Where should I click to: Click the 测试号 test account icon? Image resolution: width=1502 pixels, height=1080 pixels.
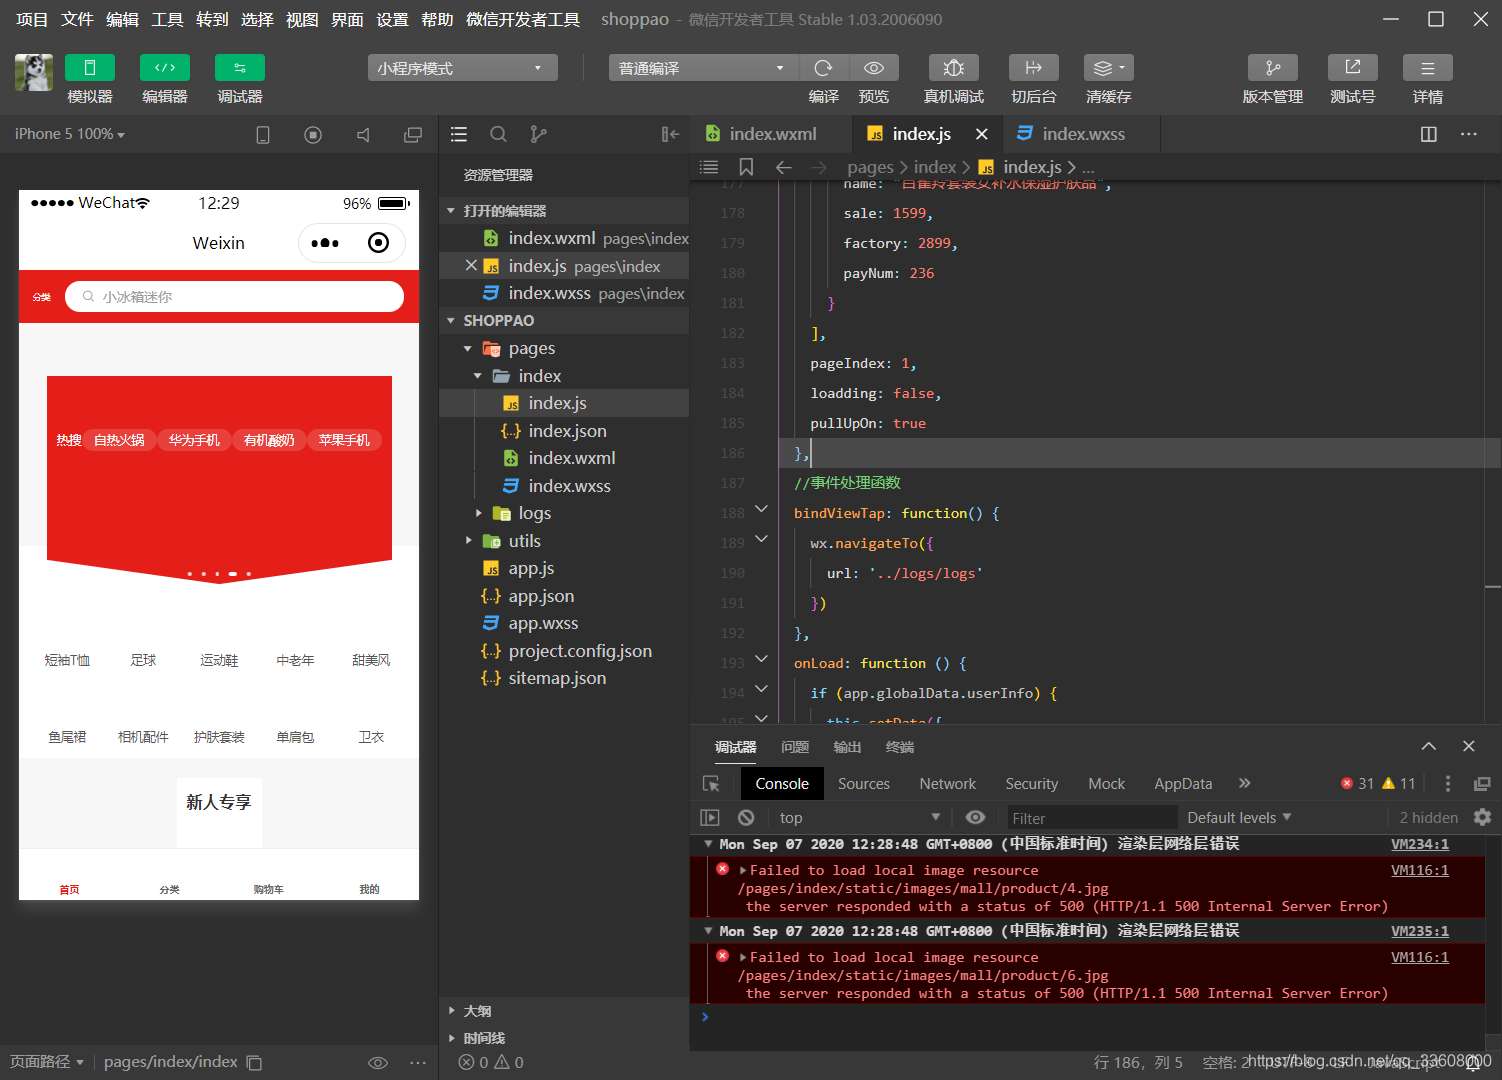pos(1353,68)
